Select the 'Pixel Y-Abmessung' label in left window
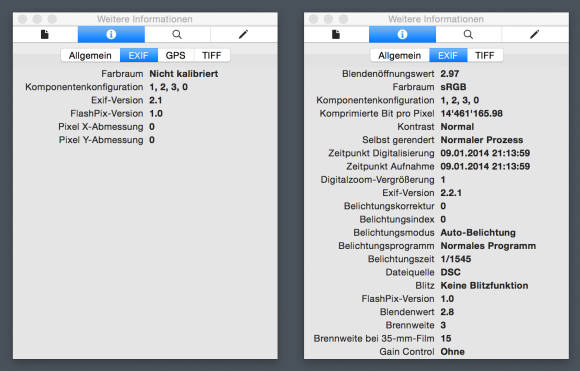The image size is (580, 371). (101, 140)
